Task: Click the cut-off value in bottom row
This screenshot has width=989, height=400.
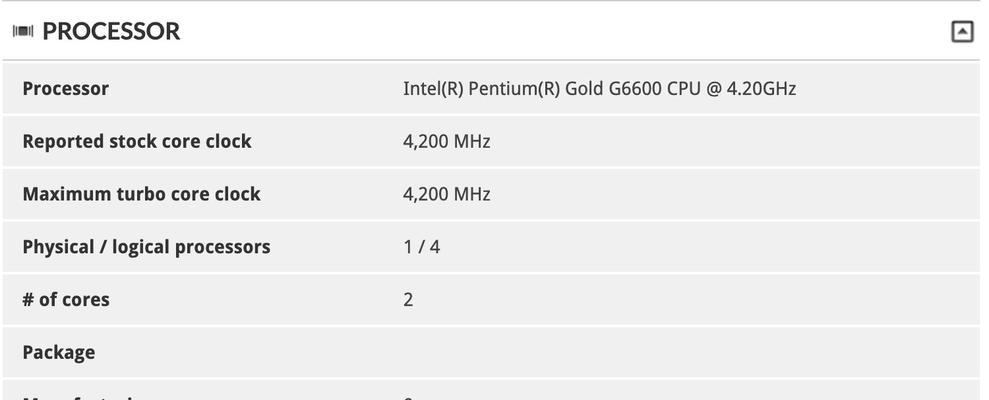Action: pyautogui.click(x=408, y=397)
